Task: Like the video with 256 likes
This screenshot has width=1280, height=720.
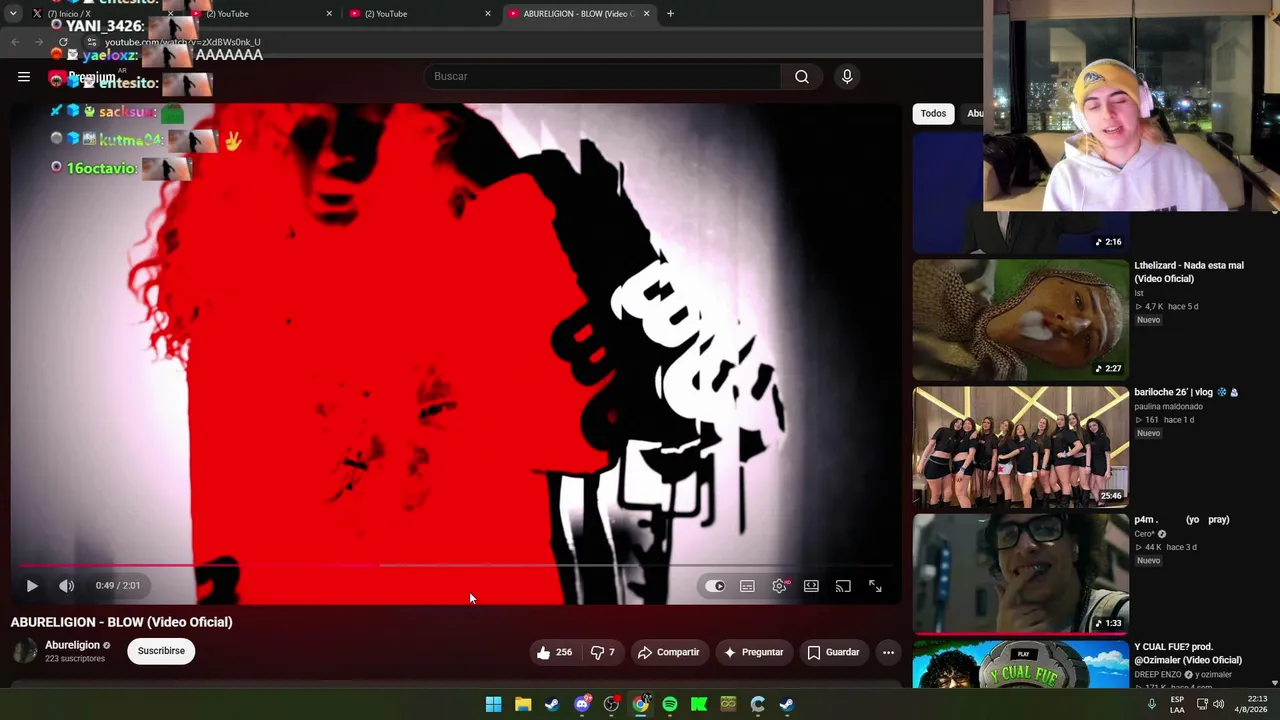Action: (x=554, y=652)
